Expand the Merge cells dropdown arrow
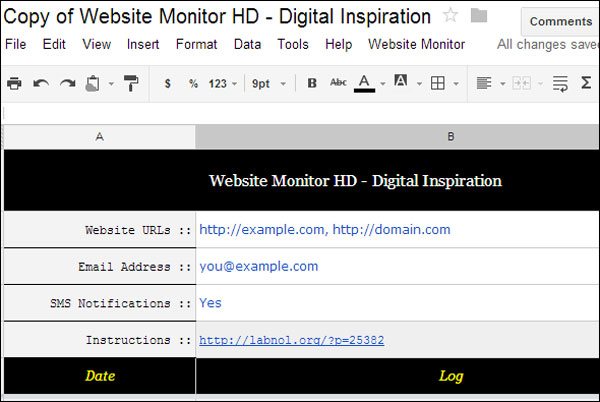This screenshot has height=402, width=600. pyautogui.click(x=540, y=83)
